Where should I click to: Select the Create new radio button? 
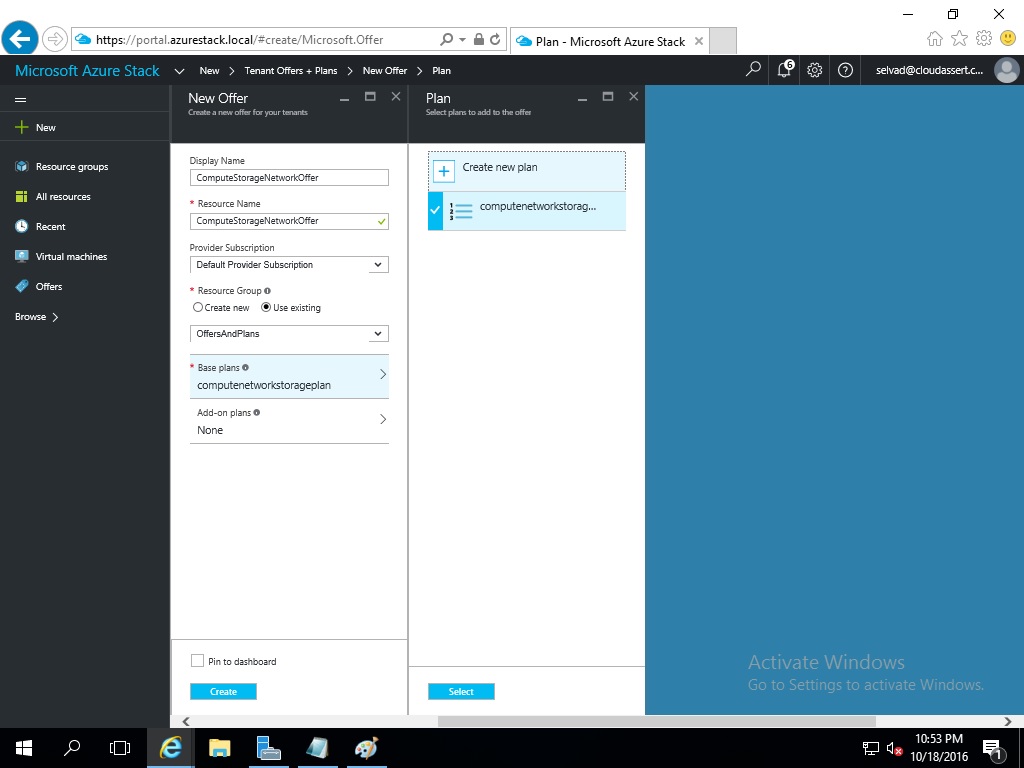(x=198, y=307)
